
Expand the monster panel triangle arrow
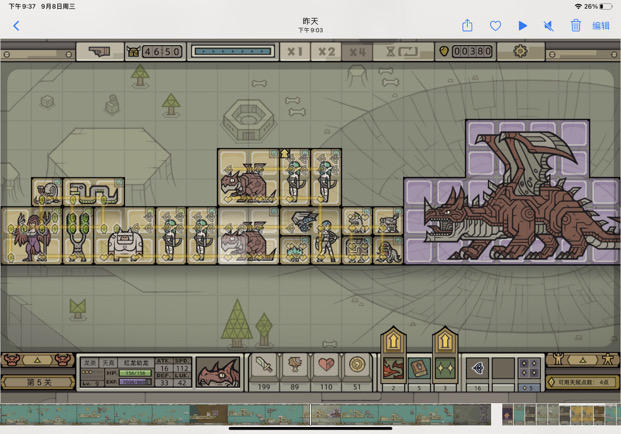pyautogui.click(x=37, y=360)
